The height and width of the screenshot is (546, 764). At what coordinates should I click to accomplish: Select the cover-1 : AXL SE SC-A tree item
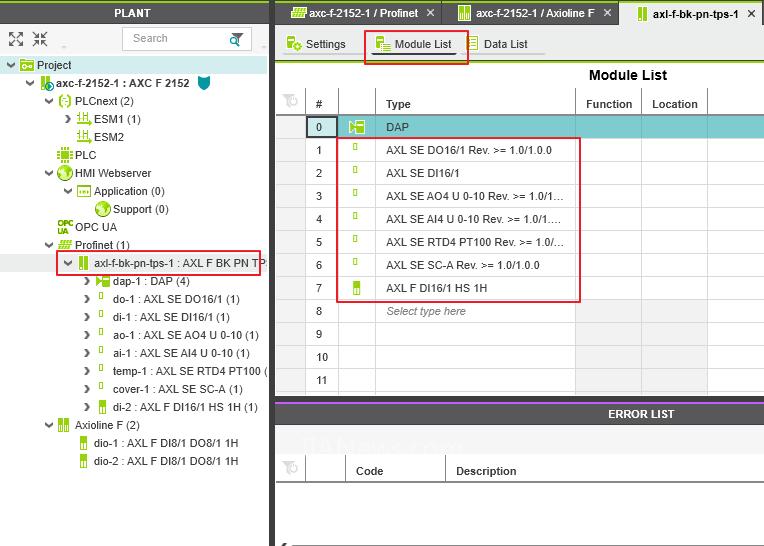(177, 389)
